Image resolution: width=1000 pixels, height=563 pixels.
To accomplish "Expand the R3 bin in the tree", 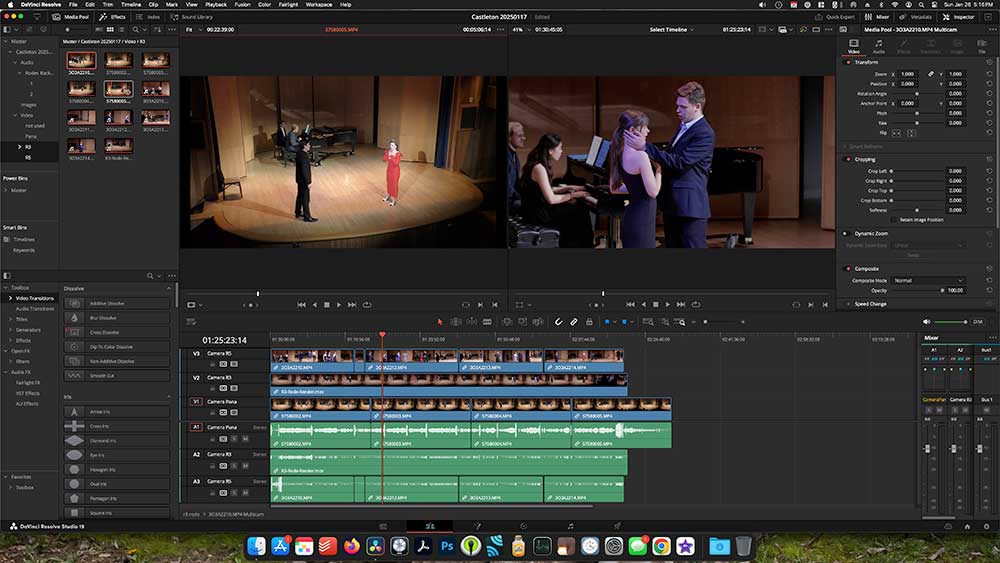I will pos(20,147).
